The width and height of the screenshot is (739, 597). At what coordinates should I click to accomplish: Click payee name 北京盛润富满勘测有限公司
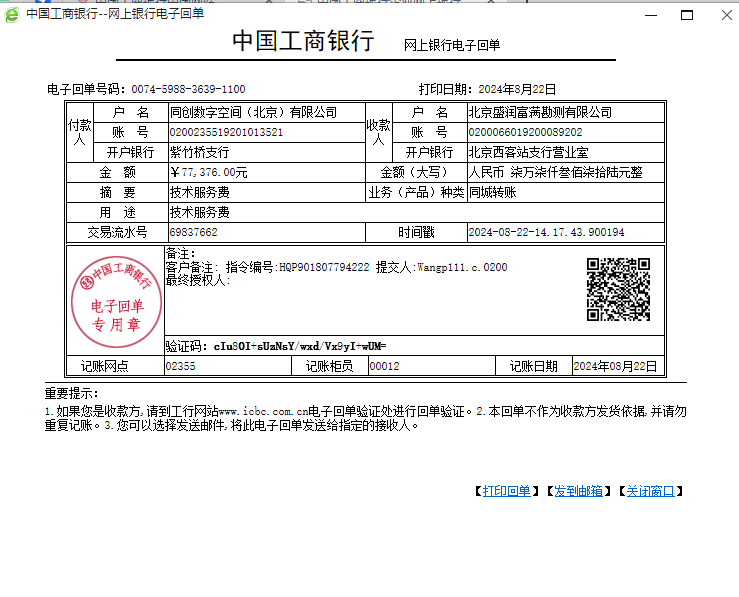540,112
